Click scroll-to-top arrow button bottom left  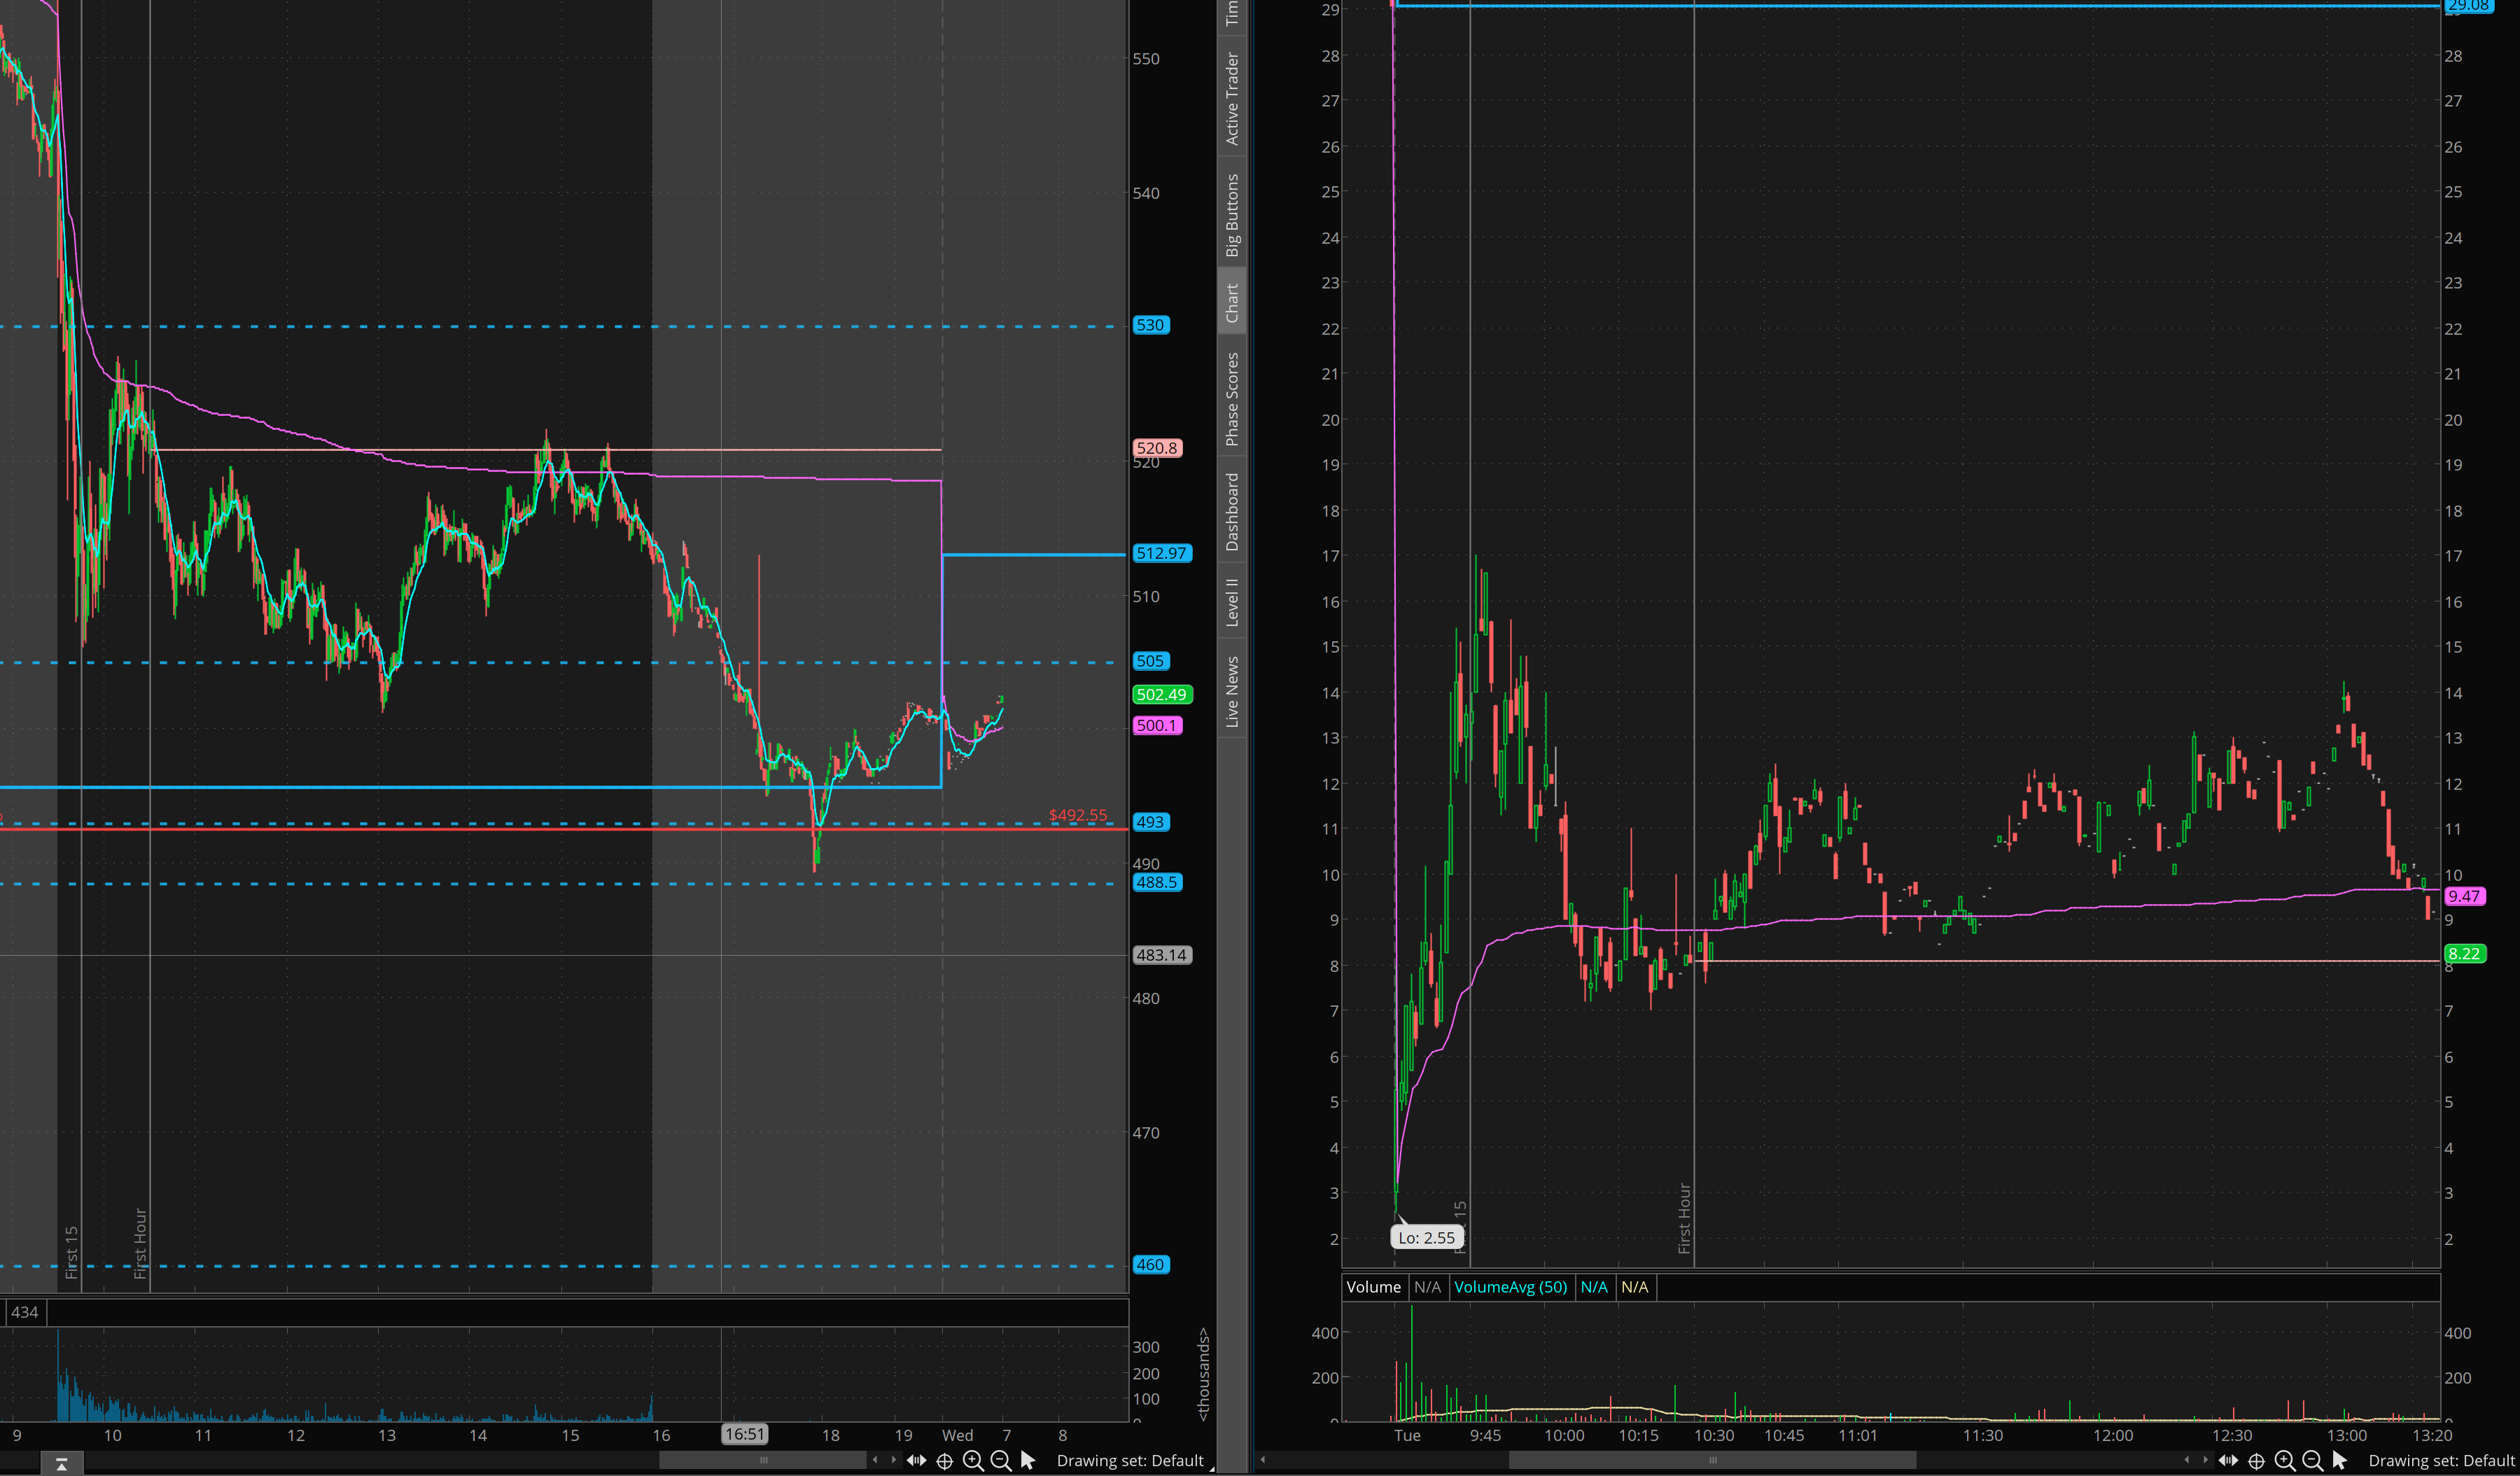62,1464
